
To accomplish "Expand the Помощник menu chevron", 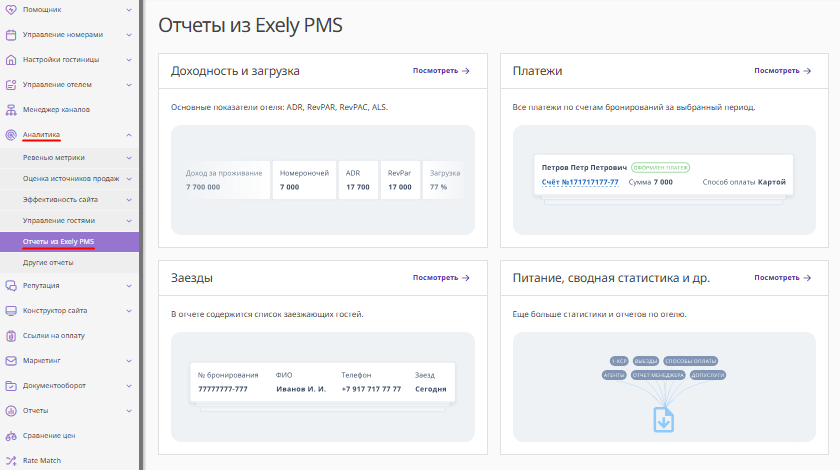I will (x=129, y=10).
